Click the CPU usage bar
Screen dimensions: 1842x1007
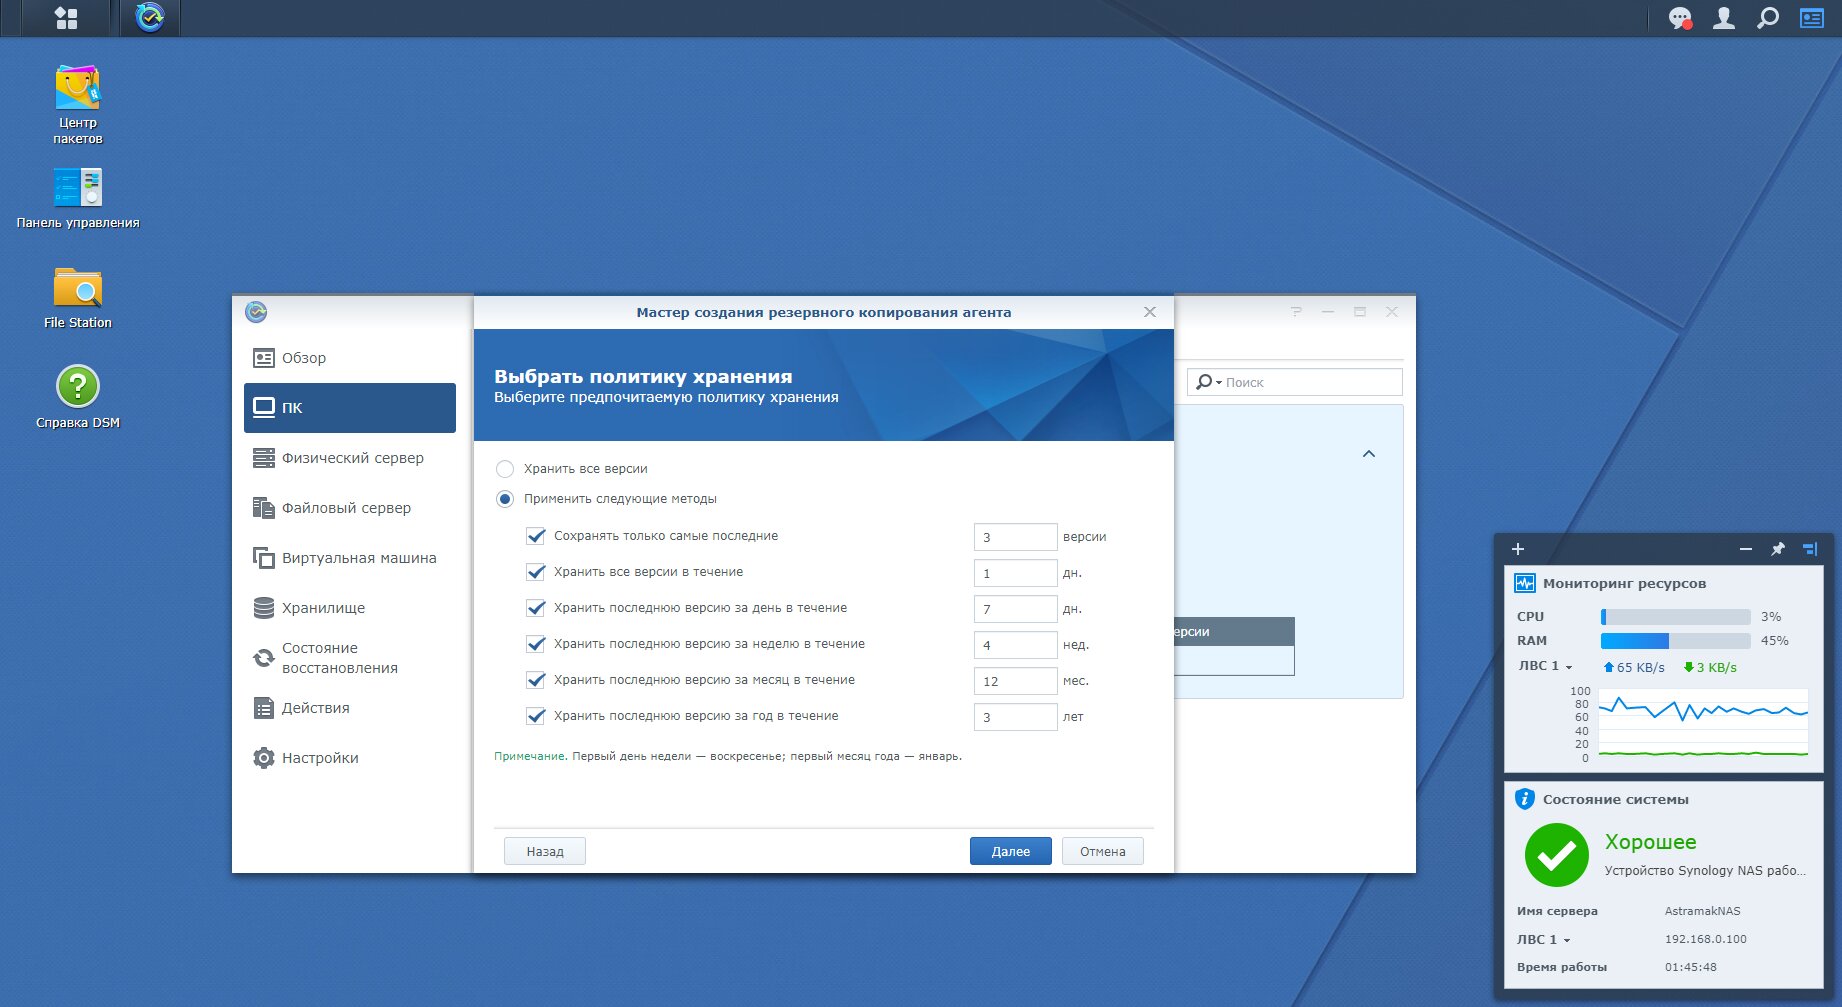(x=1675, y=617)
